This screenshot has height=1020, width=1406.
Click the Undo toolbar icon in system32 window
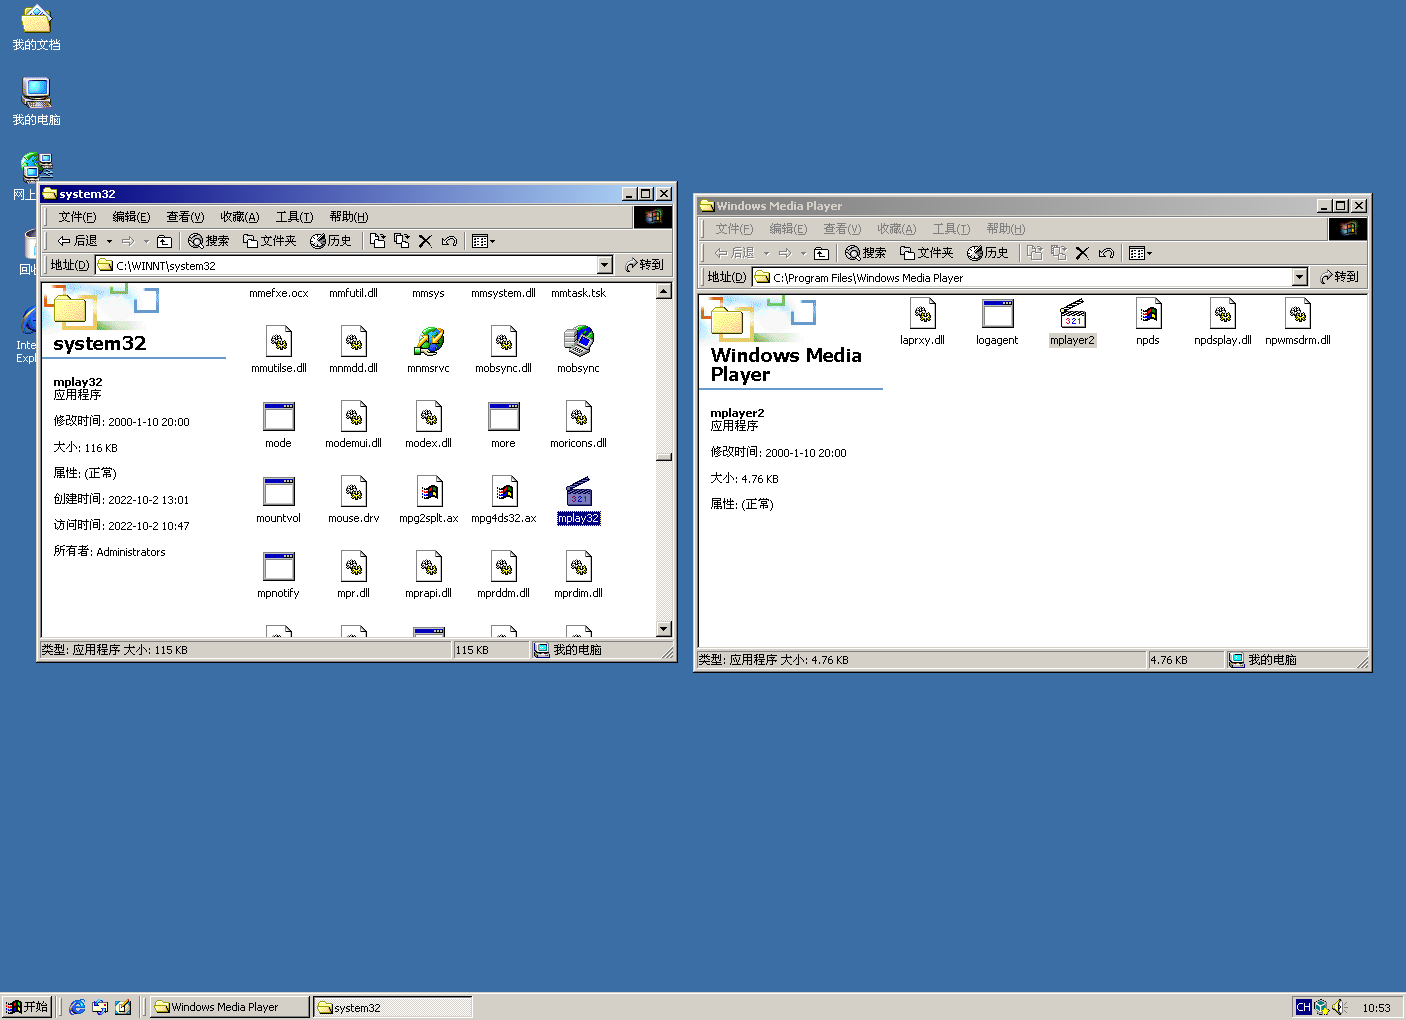pos(449,240)
